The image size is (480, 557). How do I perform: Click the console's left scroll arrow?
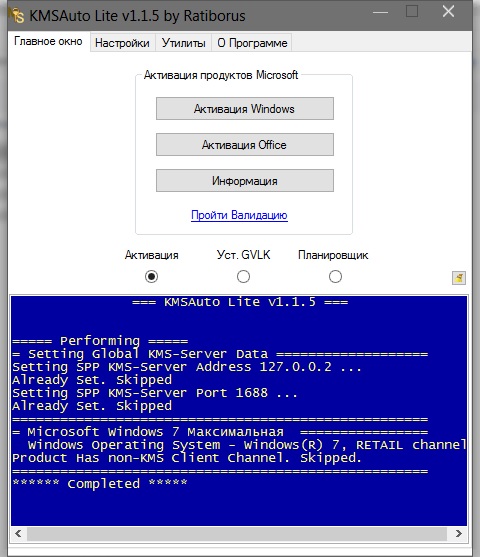[18, 534]
